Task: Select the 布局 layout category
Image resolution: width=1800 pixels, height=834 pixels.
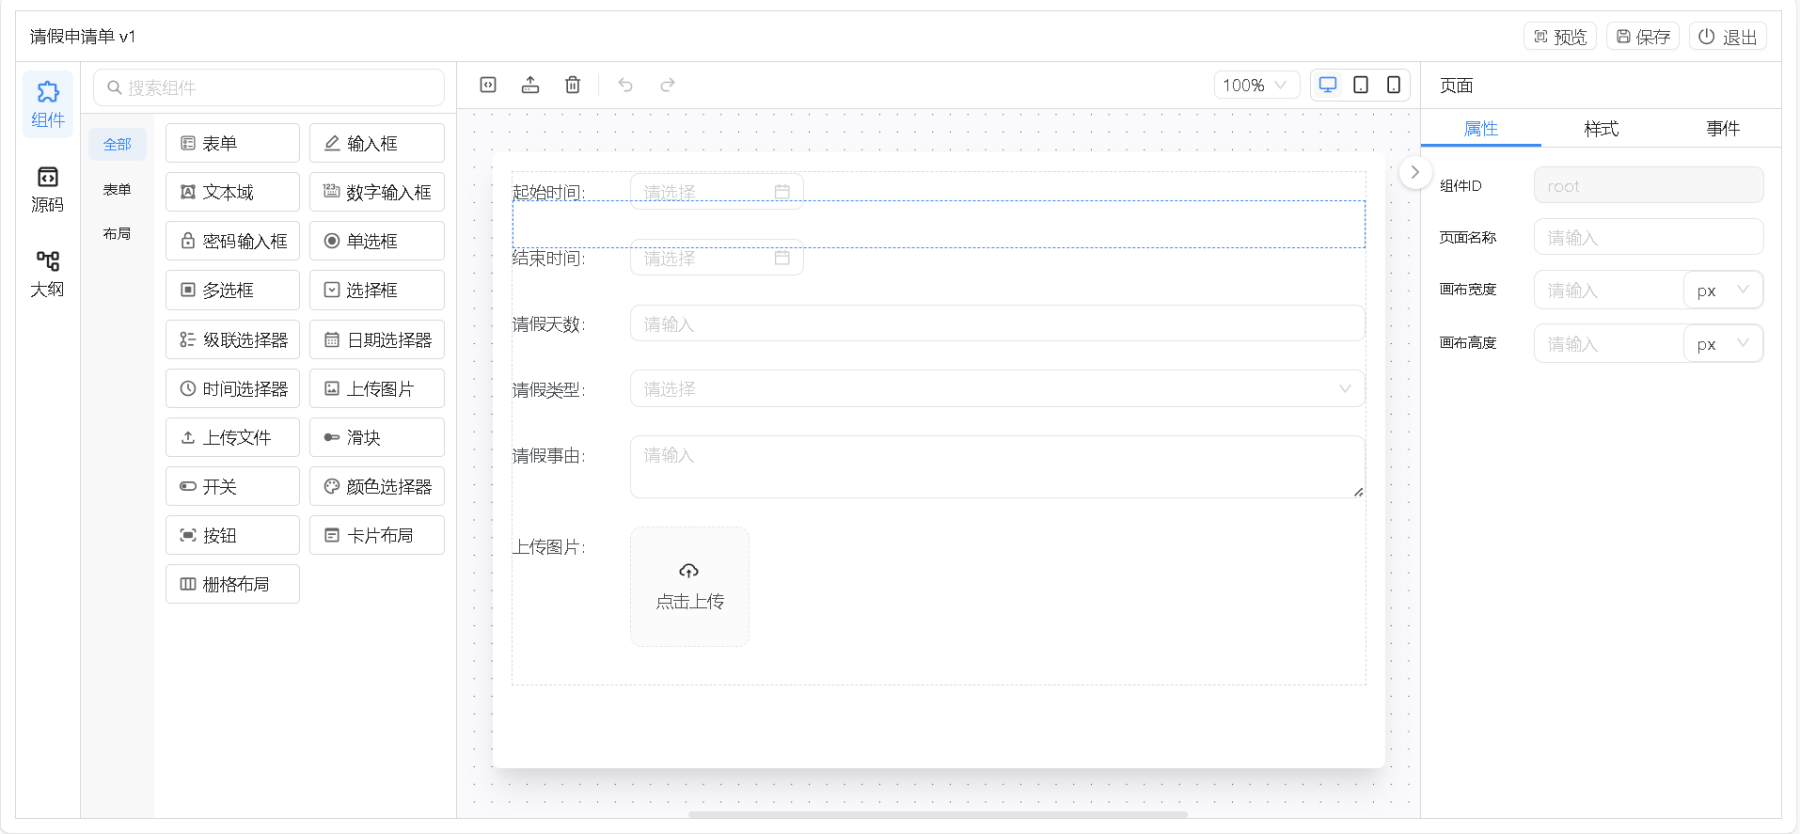Action: [x=117, y=233]
